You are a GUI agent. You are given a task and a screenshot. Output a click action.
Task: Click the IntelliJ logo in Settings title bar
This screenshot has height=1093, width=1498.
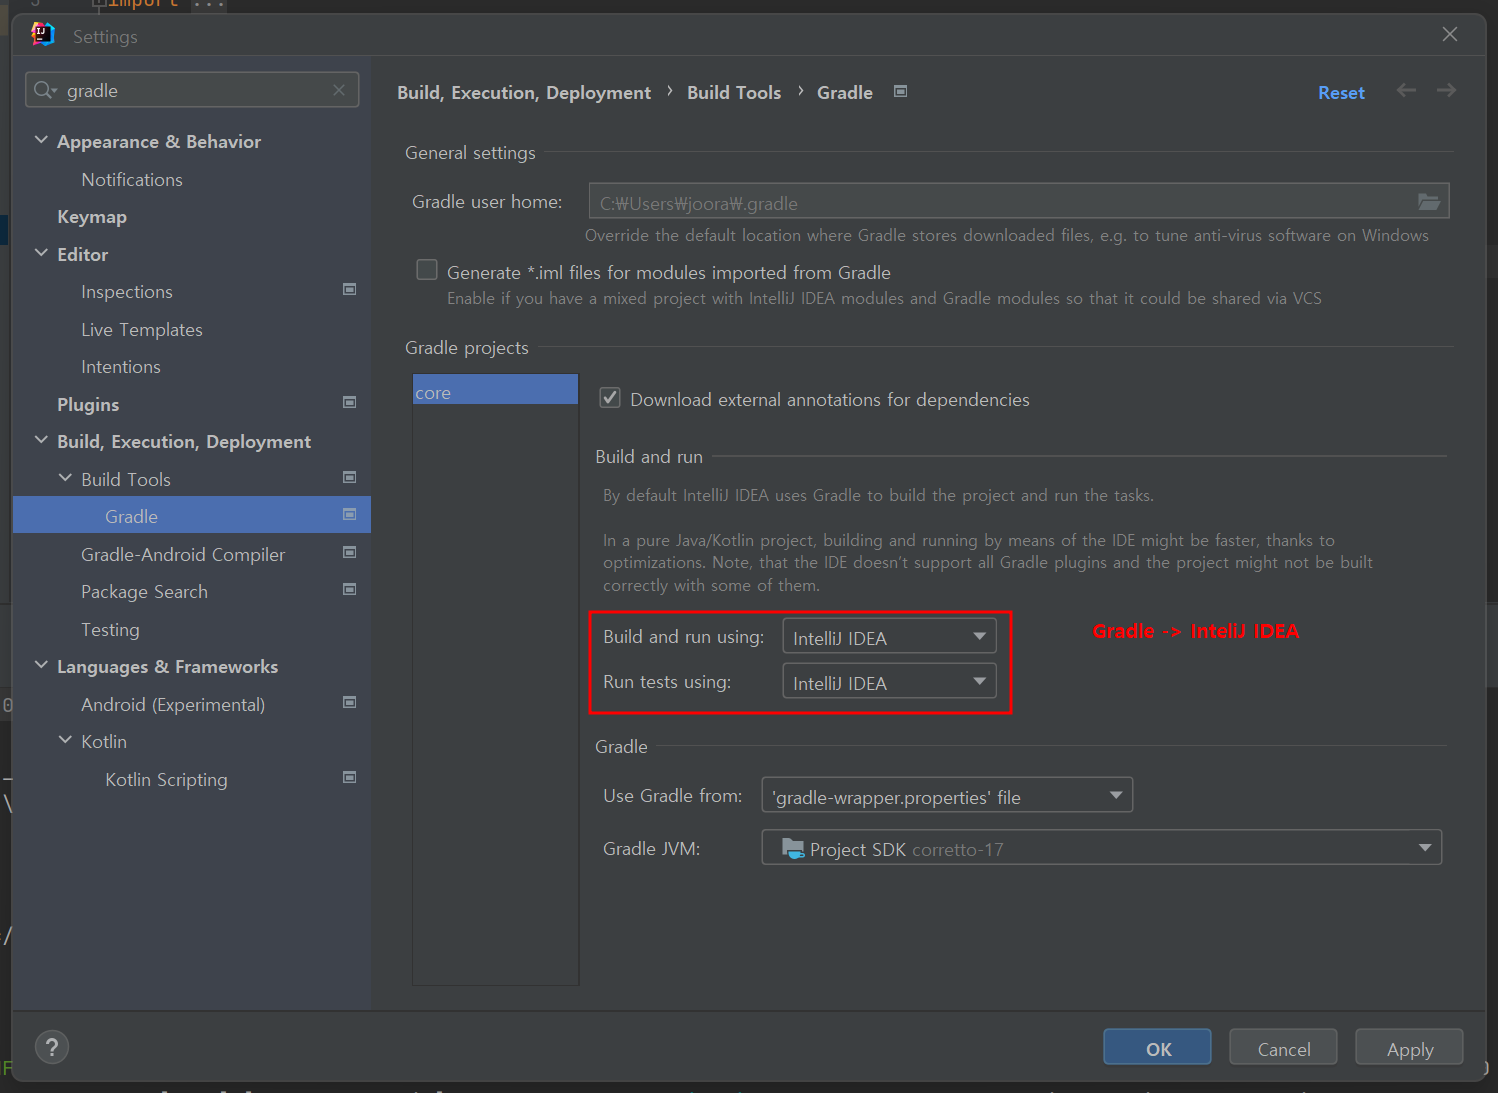[x=43, y=35]
